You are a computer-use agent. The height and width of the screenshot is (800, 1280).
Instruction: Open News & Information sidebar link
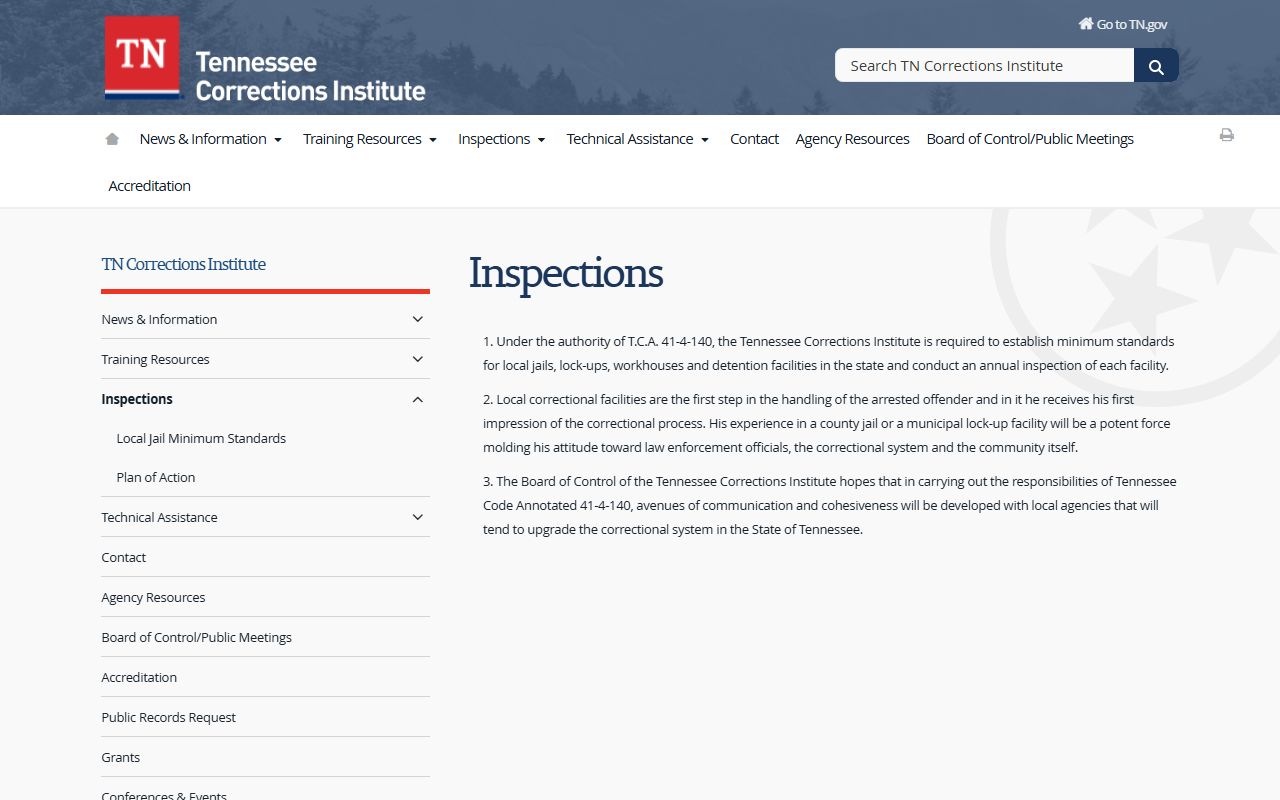[x=159, y=319]
